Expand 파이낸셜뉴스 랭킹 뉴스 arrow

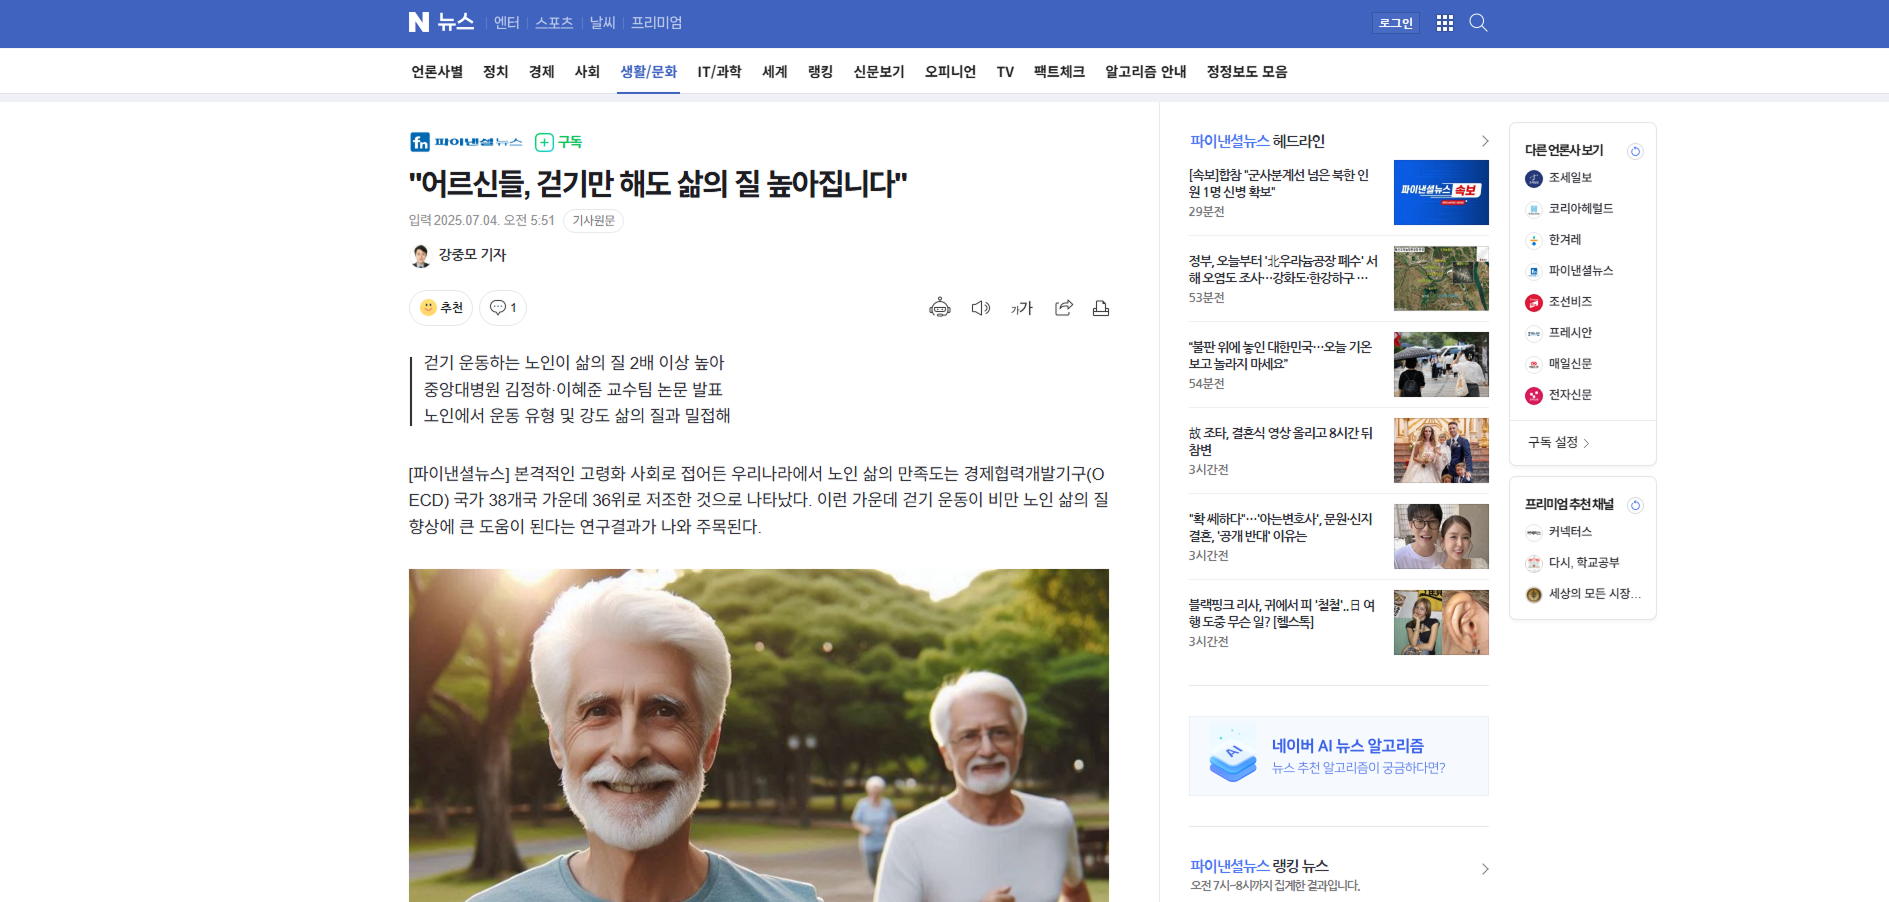click(1484, 869)
